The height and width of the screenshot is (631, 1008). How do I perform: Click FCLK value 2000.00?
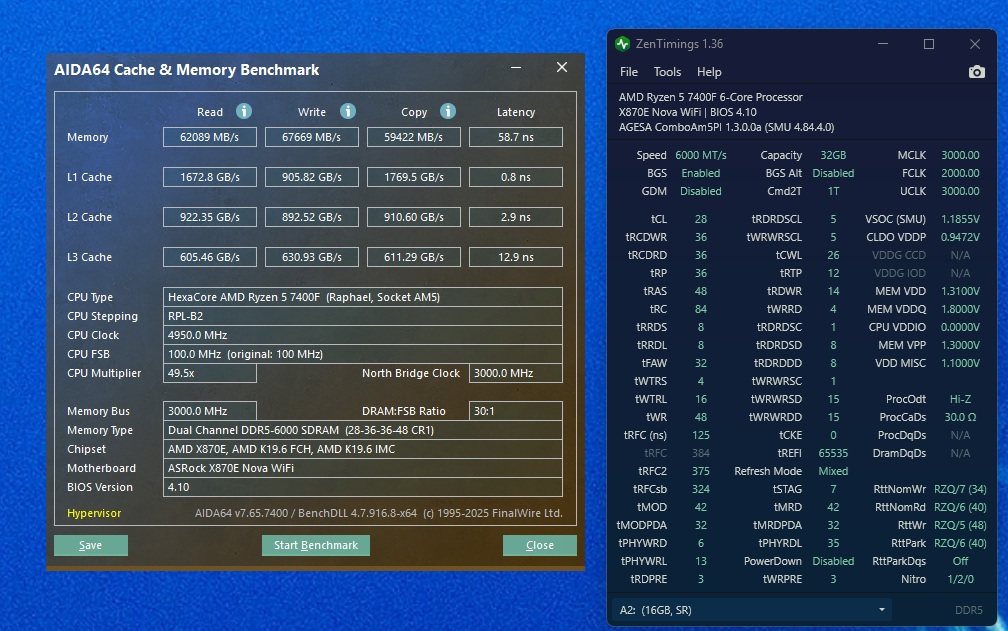960,173
